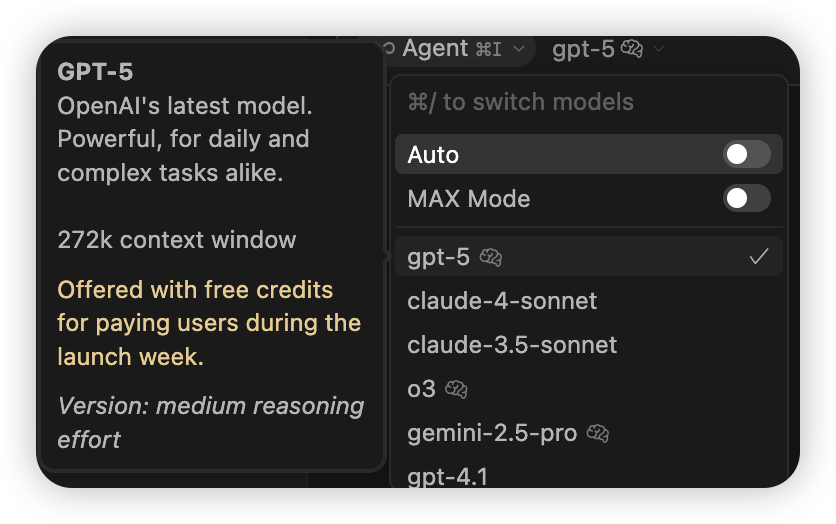Select the gpt-4.1 model
836x524 pixels.
(x=447, y=477)
